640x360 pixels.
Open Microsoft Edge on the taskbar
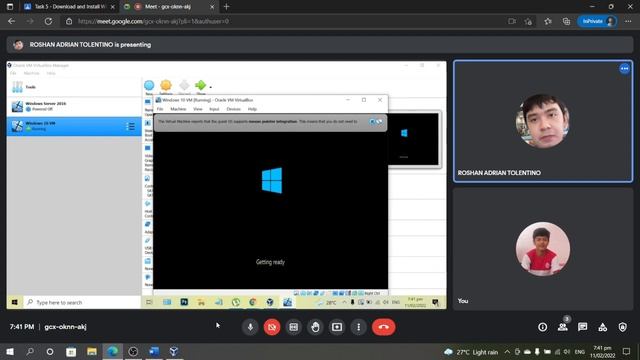pyautogui.click(x=113, y=351)
